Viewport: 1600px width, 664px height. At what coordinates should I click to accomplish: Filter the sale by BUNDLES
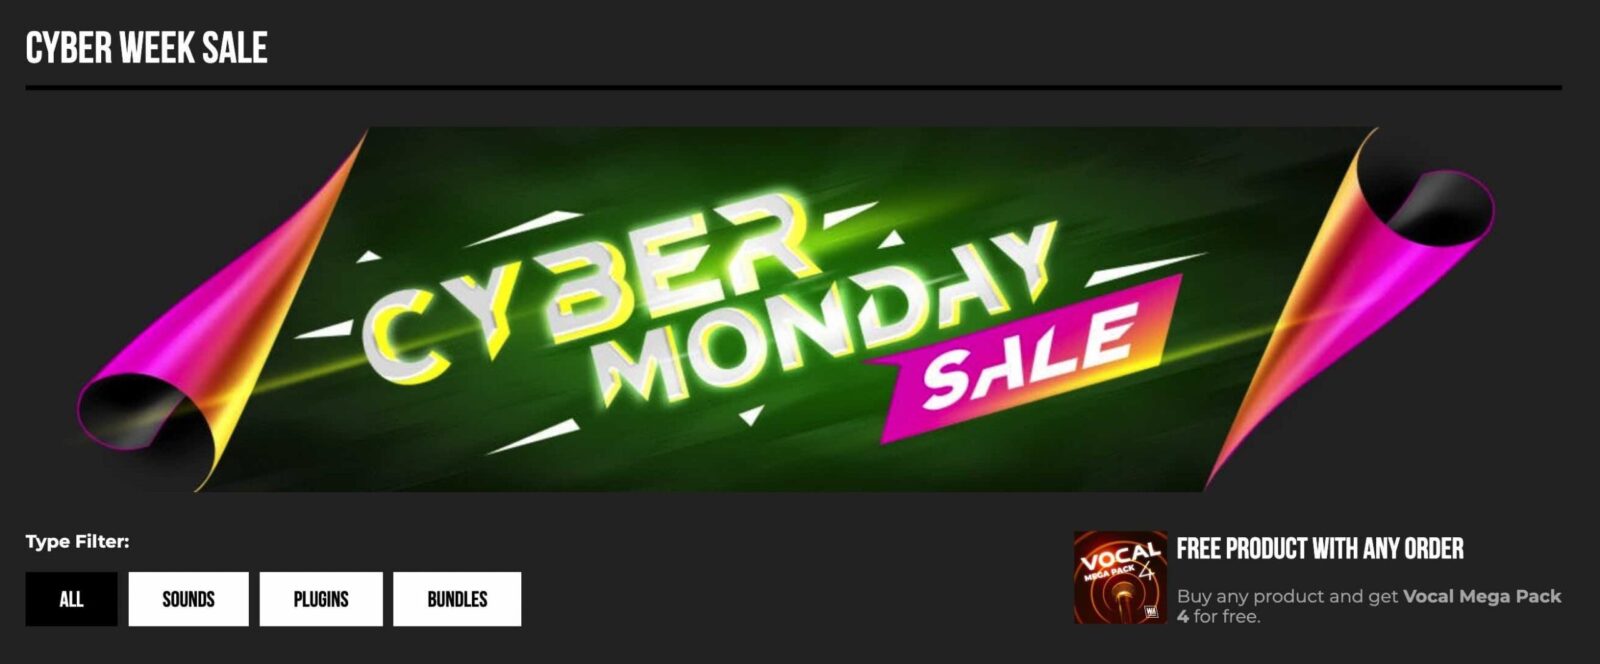coord(457,599)
